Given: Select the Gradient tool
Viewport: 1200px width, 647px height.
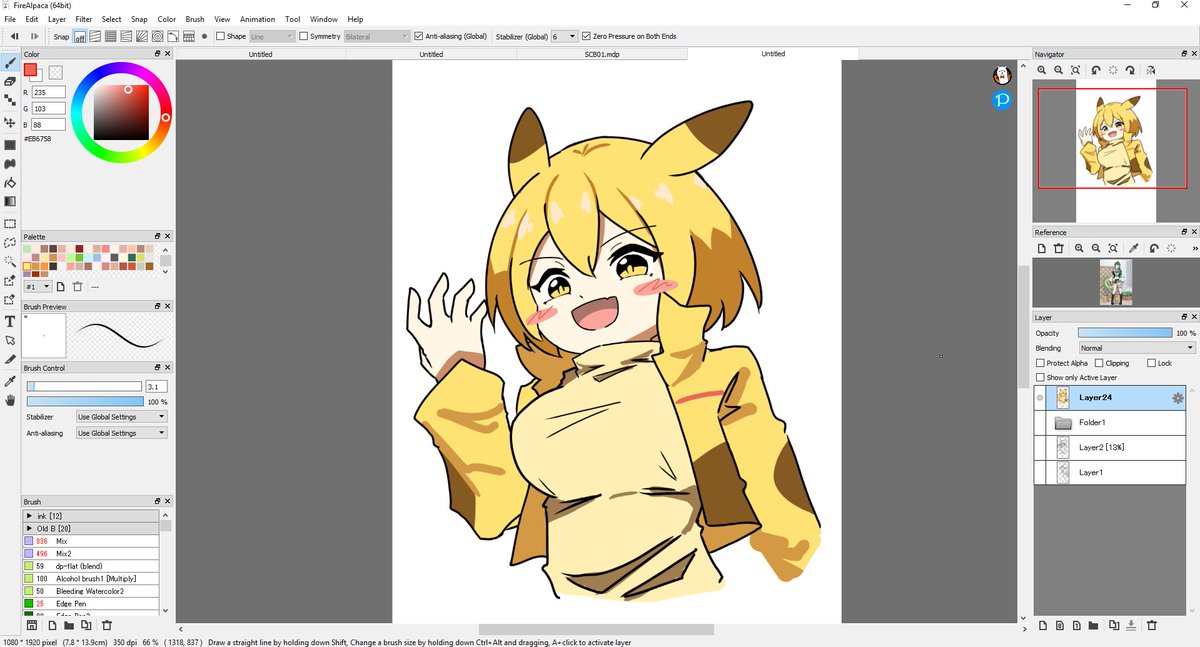Looking at the screenshot, I should coord(10,201).
